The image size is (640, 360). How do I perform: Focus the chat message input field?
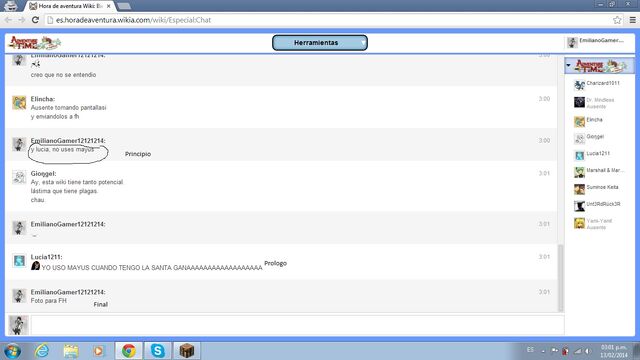(298, 325)
